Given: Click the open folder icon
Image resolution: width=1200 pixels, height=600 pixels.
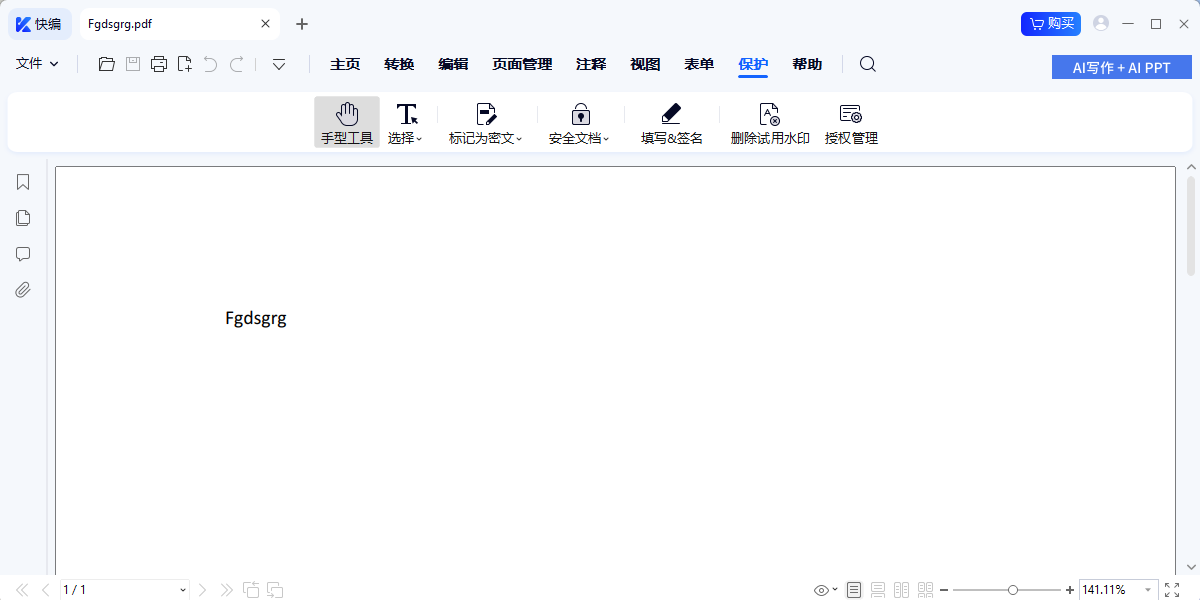Looking at the screenshot, I should [106, 64].
